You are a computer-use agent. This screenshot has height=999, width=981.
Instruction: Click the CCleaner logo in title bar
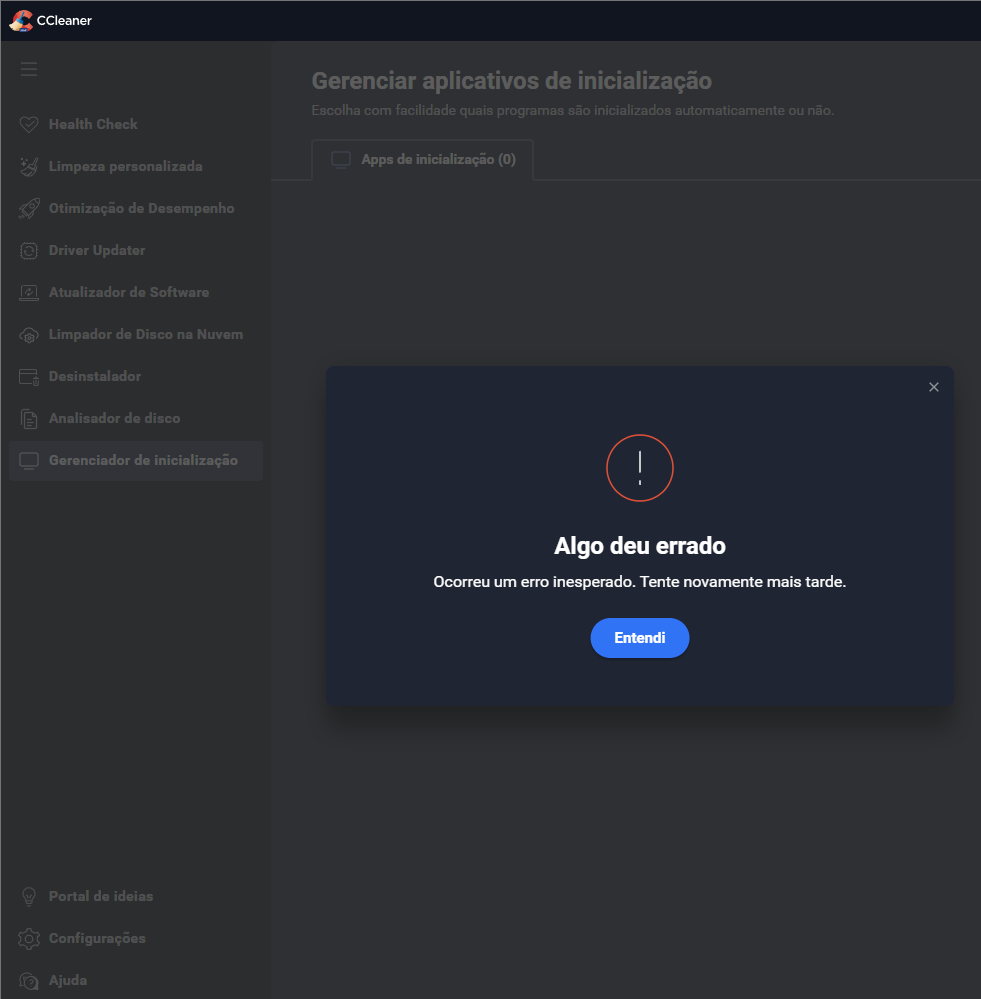pos(21,20)
